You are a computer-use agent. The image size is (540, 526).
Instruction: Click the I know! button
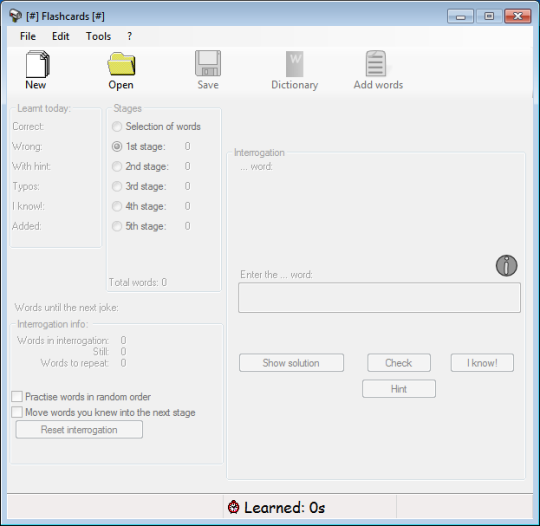point(482,363)
